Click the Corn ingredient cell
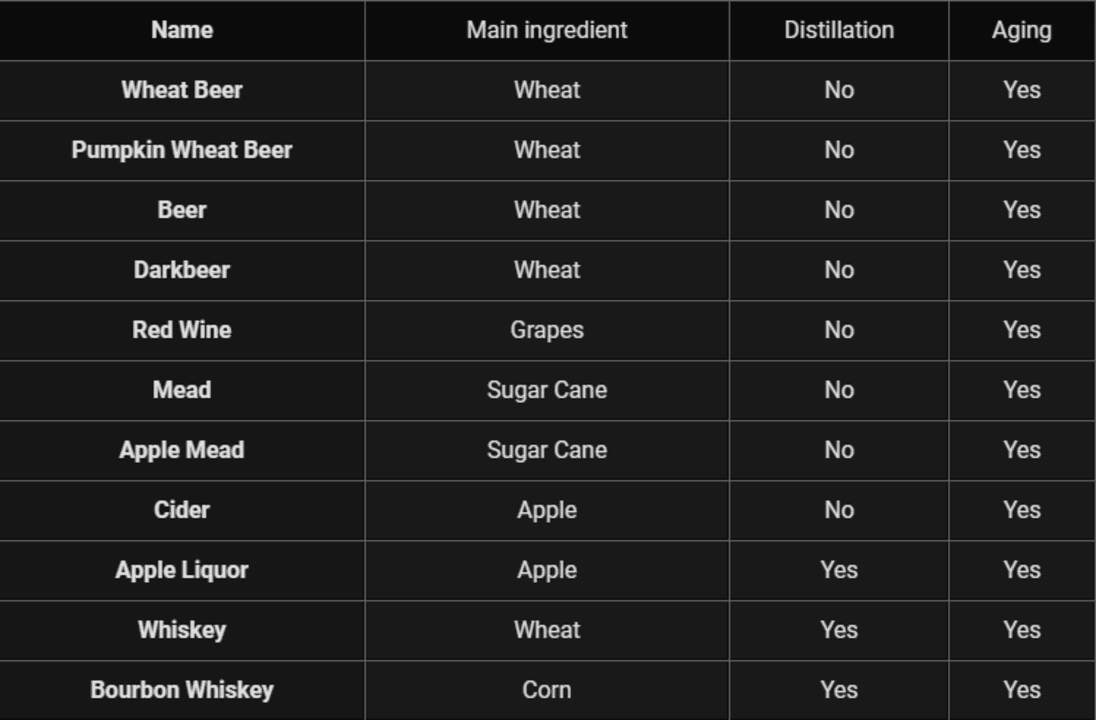The height and width of the screenshot is (720, 1096). 547,691
